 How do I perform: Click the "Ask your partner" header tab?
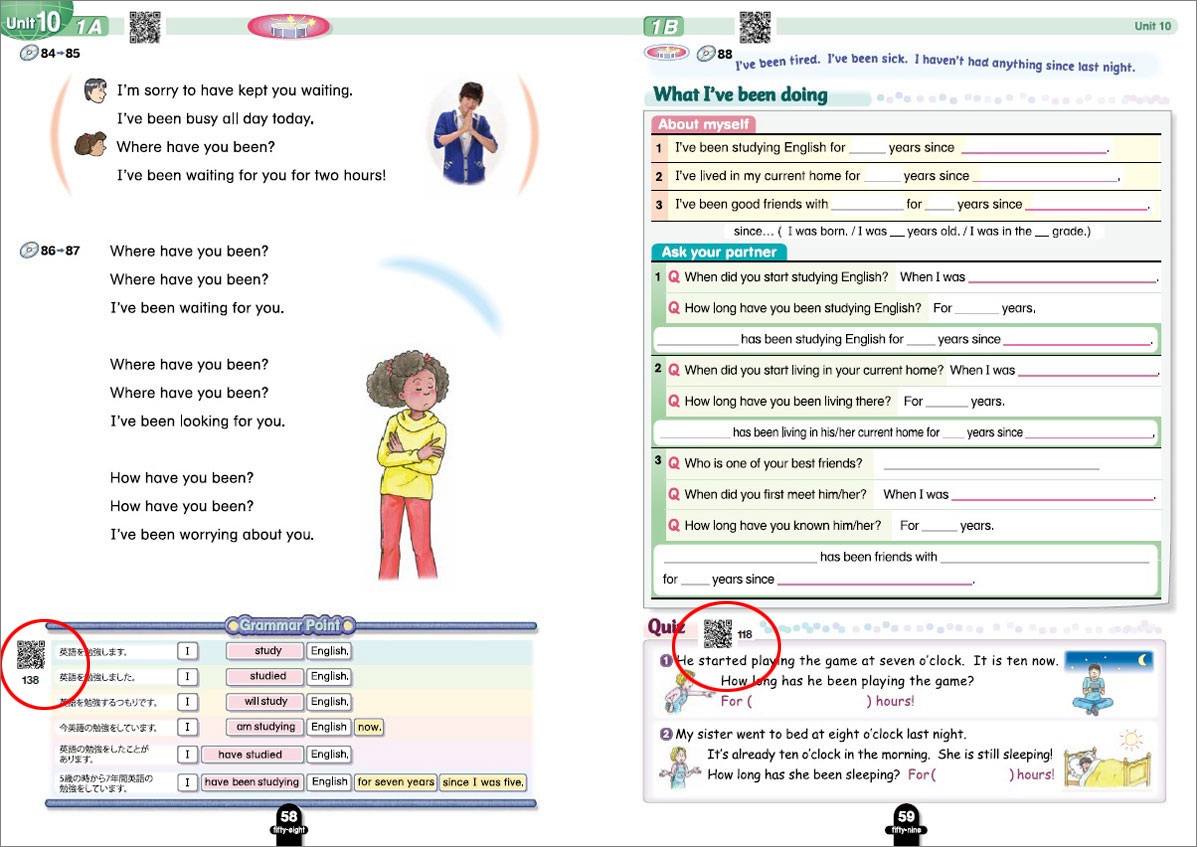point(718,252)
